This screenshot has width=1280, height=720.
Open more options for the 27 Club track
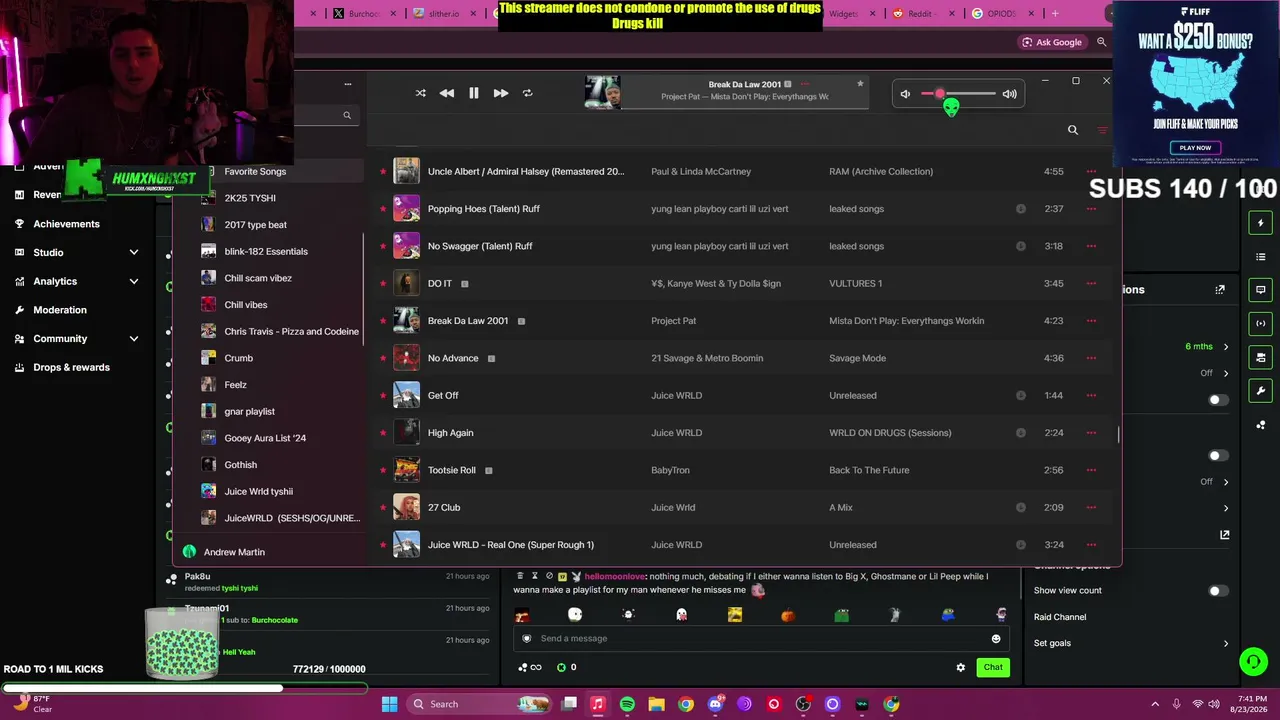[x=1091, y=507]
